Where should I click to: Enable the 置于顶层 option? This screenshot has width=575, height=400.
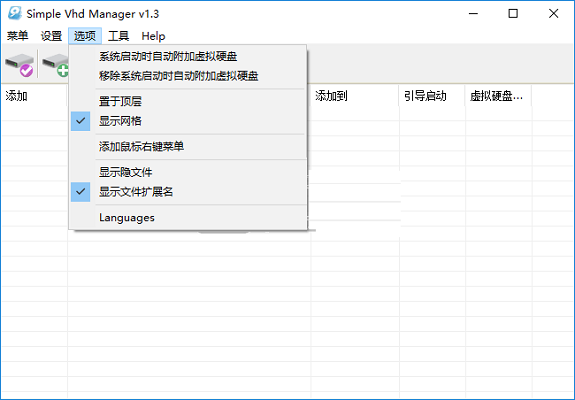[x=188, y=101]
